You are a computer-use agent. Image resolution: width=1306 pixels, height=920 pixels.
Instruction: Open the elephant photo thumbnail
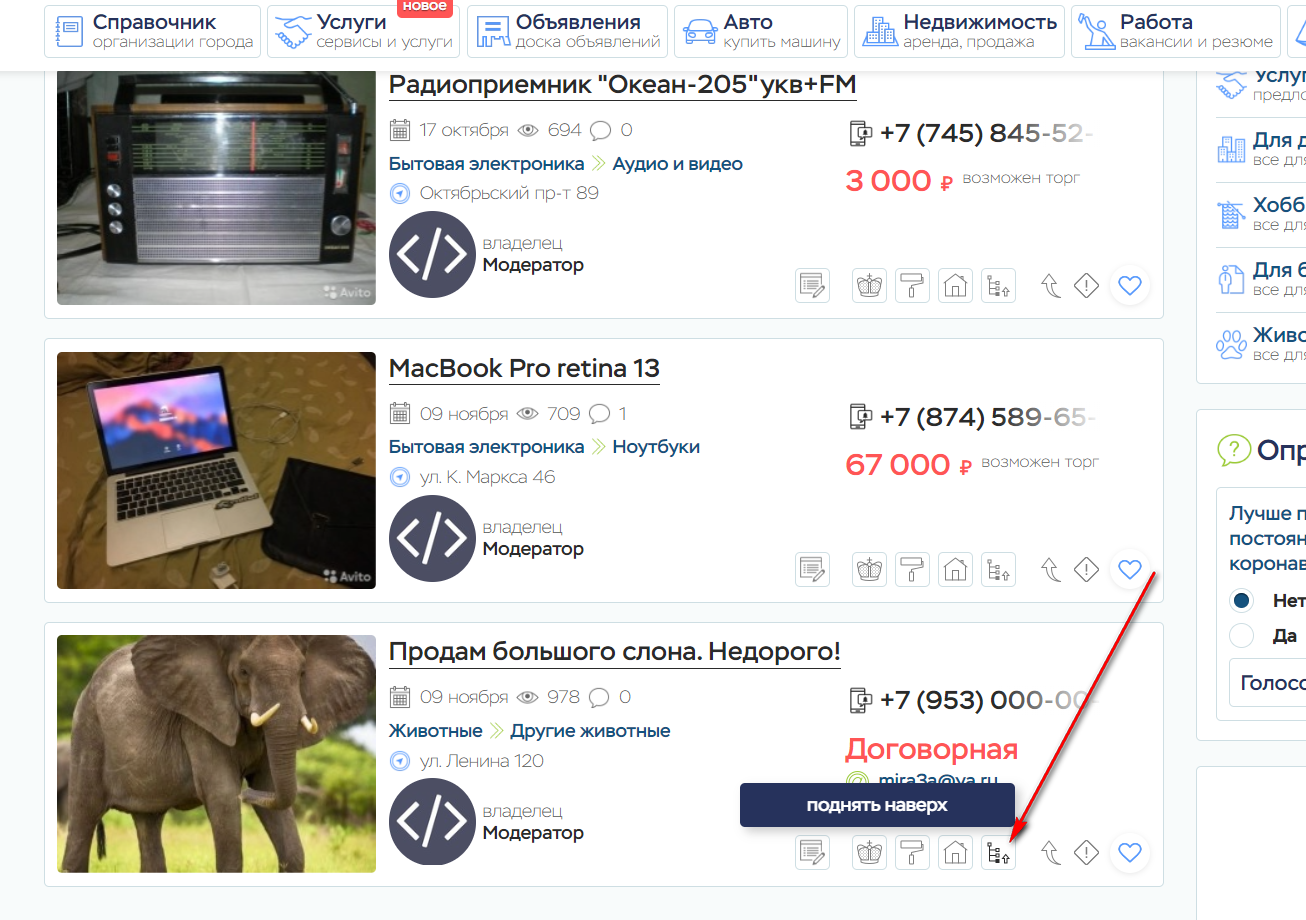216,754
